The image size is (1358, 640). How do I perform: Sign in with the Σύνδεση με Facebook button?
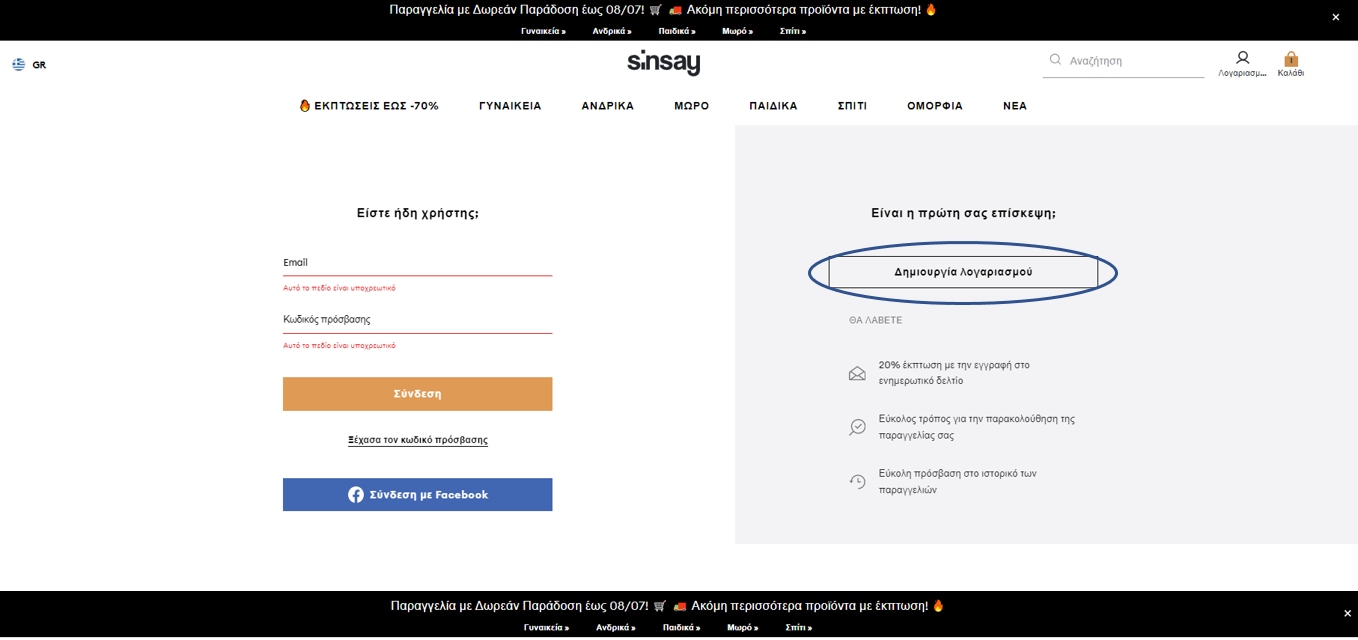click(x=417, y=495)
